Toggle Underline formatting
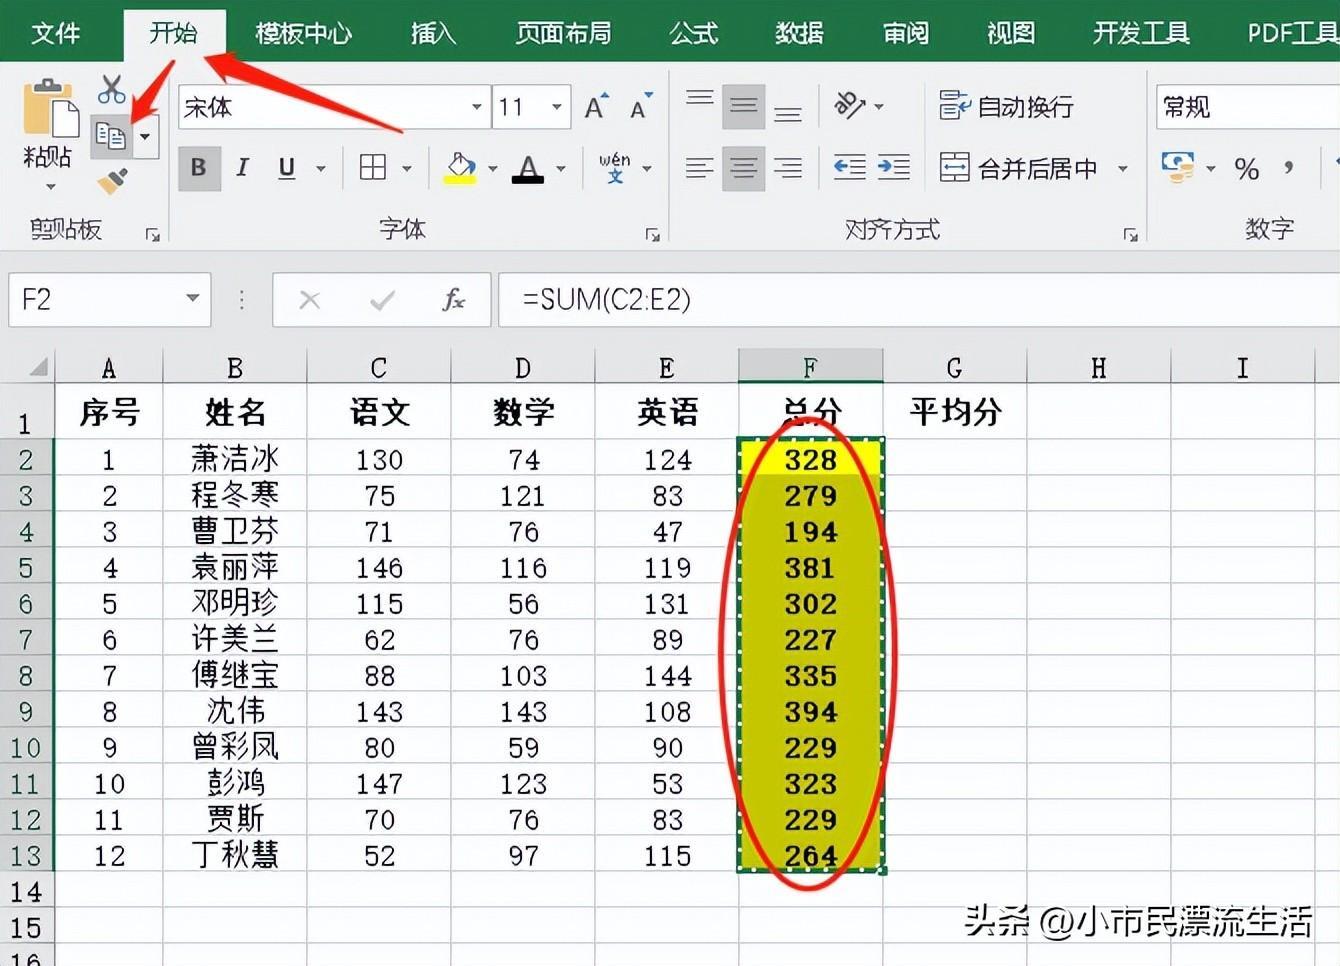This screenshot has width=1340, height=966. [x=287, y=167]
